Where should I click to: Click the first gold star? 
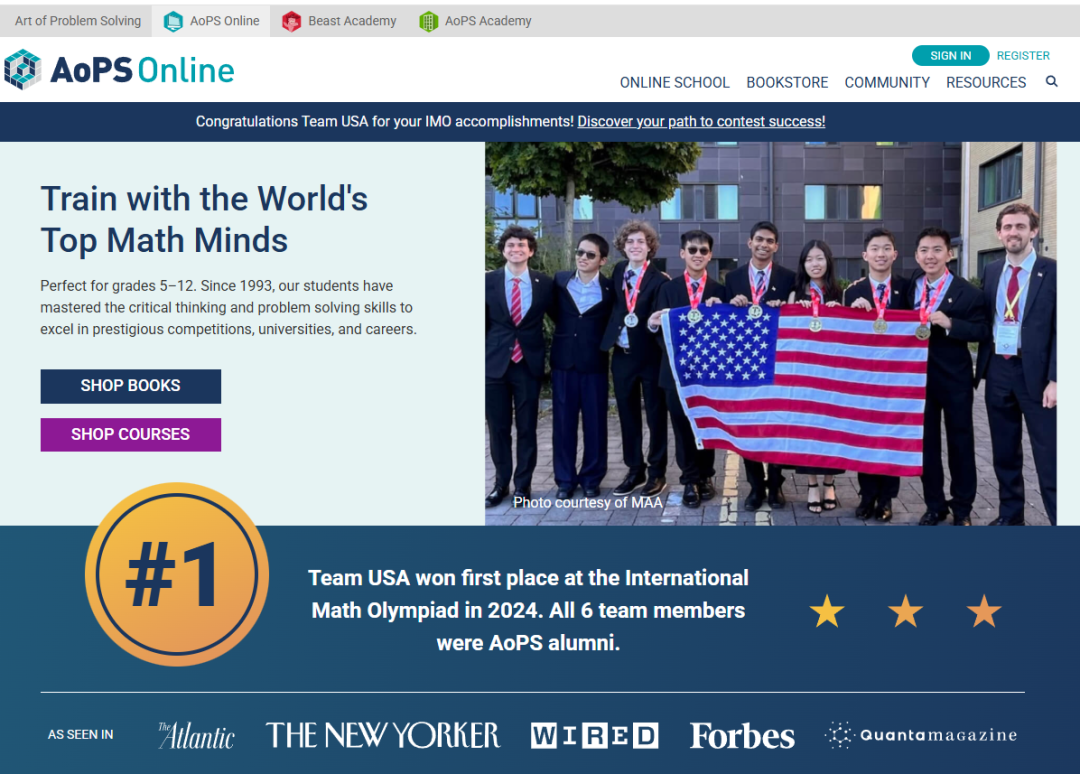pos(827,611)
